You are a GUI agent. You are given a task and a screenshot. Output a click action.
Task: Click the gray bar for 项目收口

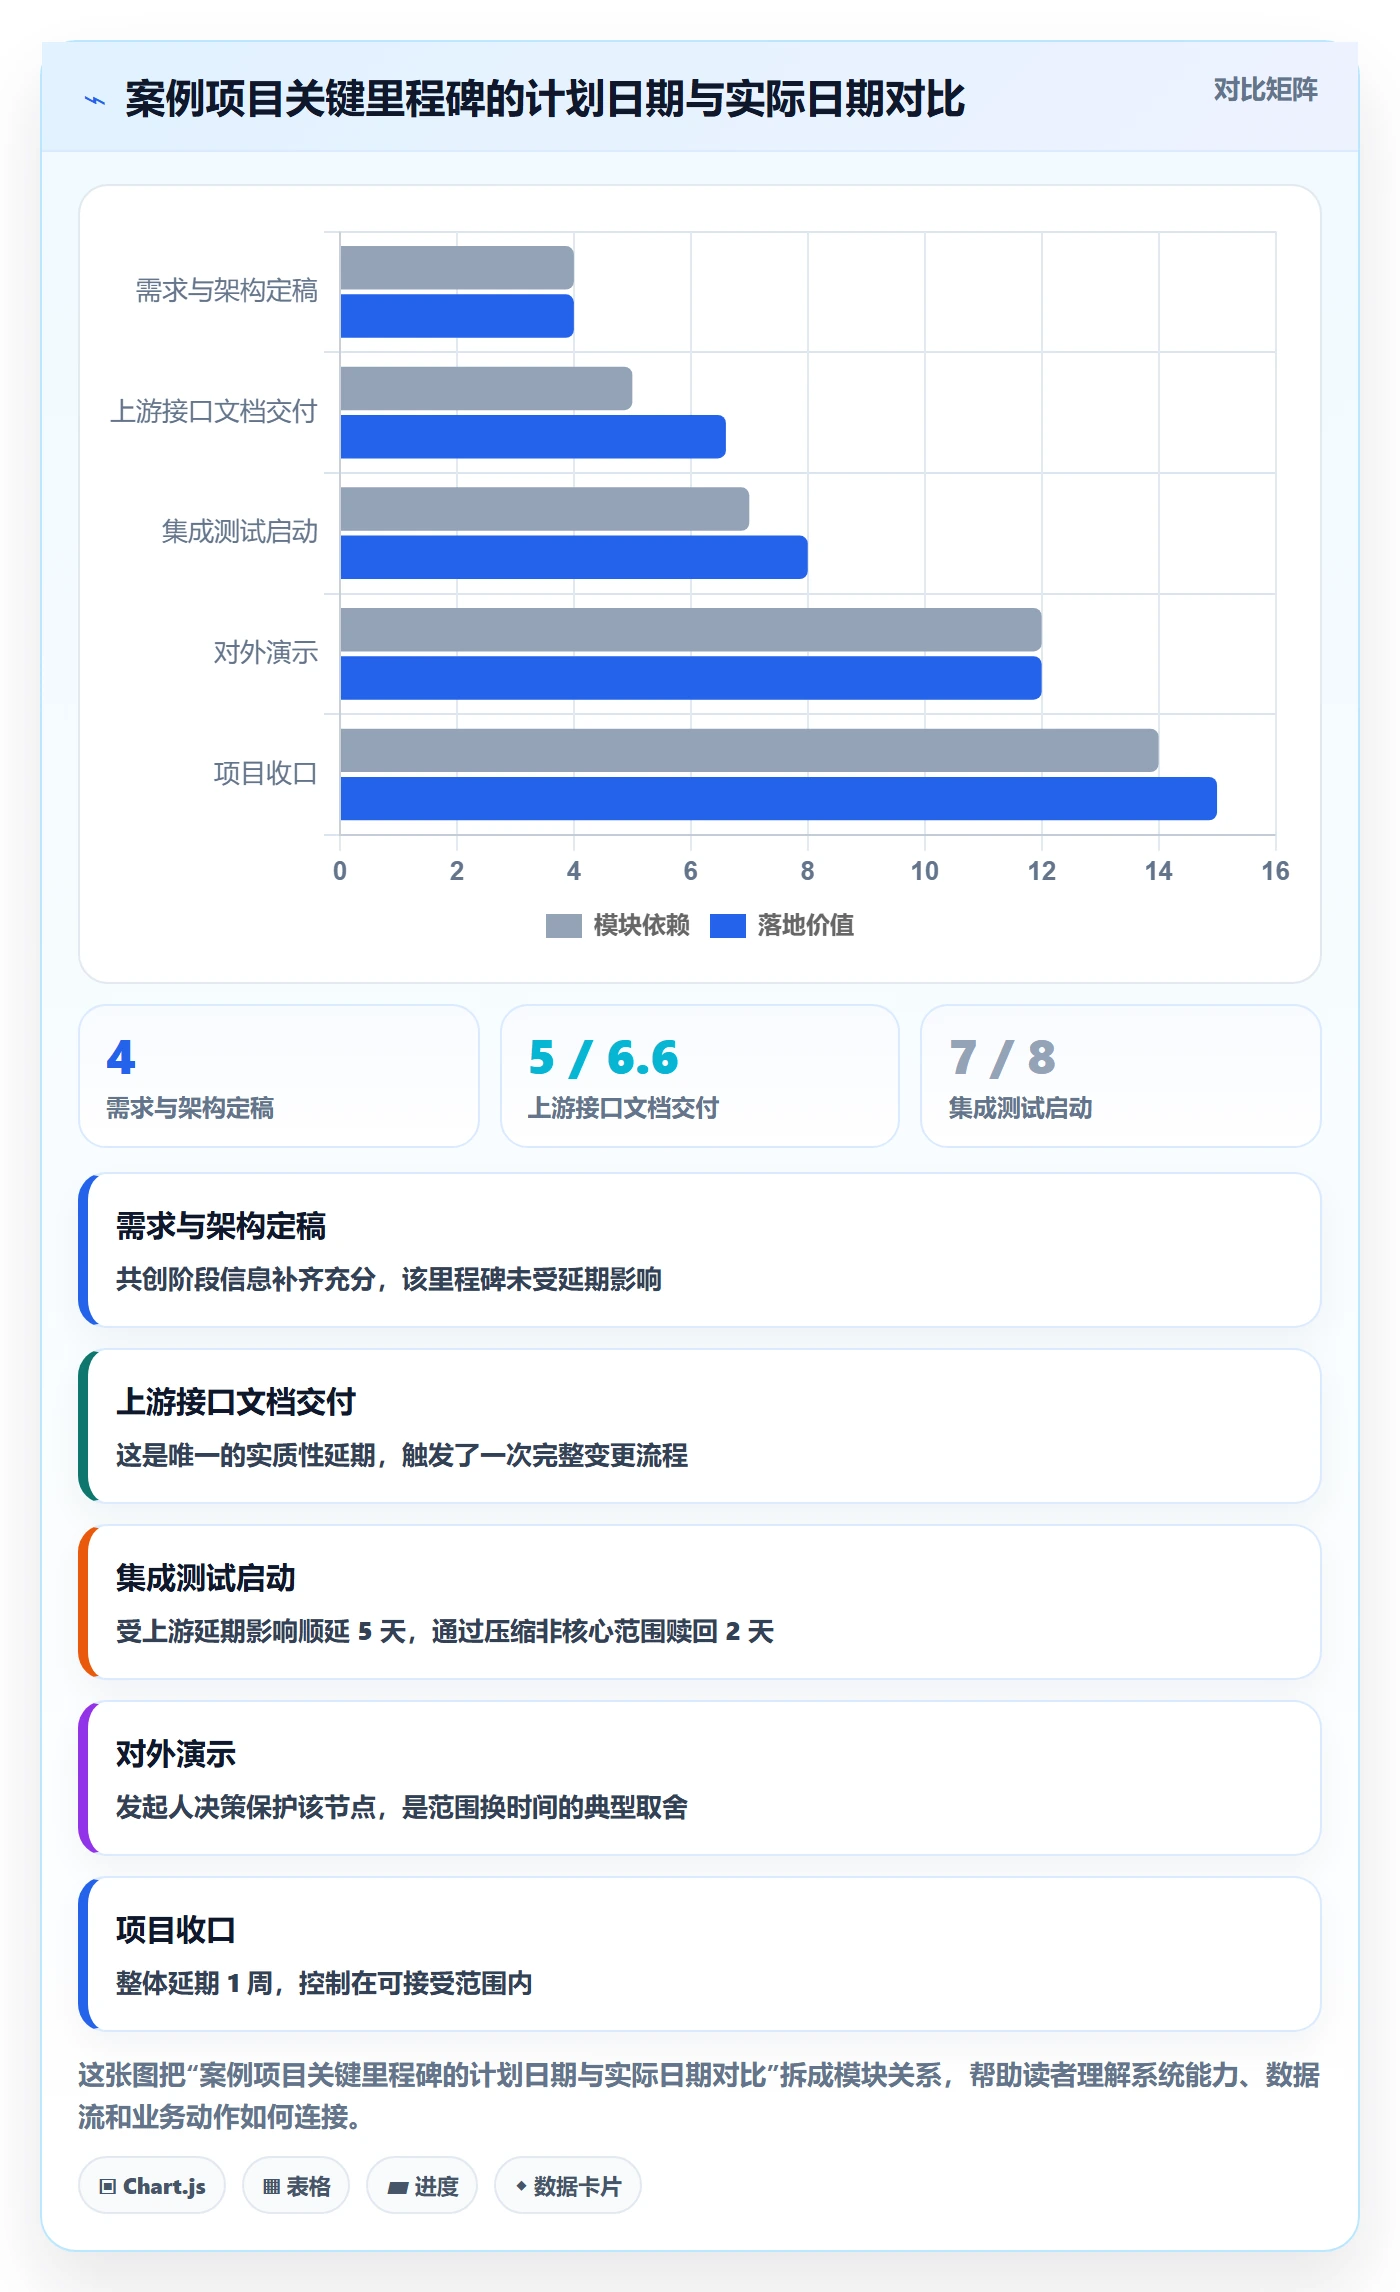(749, 750)
